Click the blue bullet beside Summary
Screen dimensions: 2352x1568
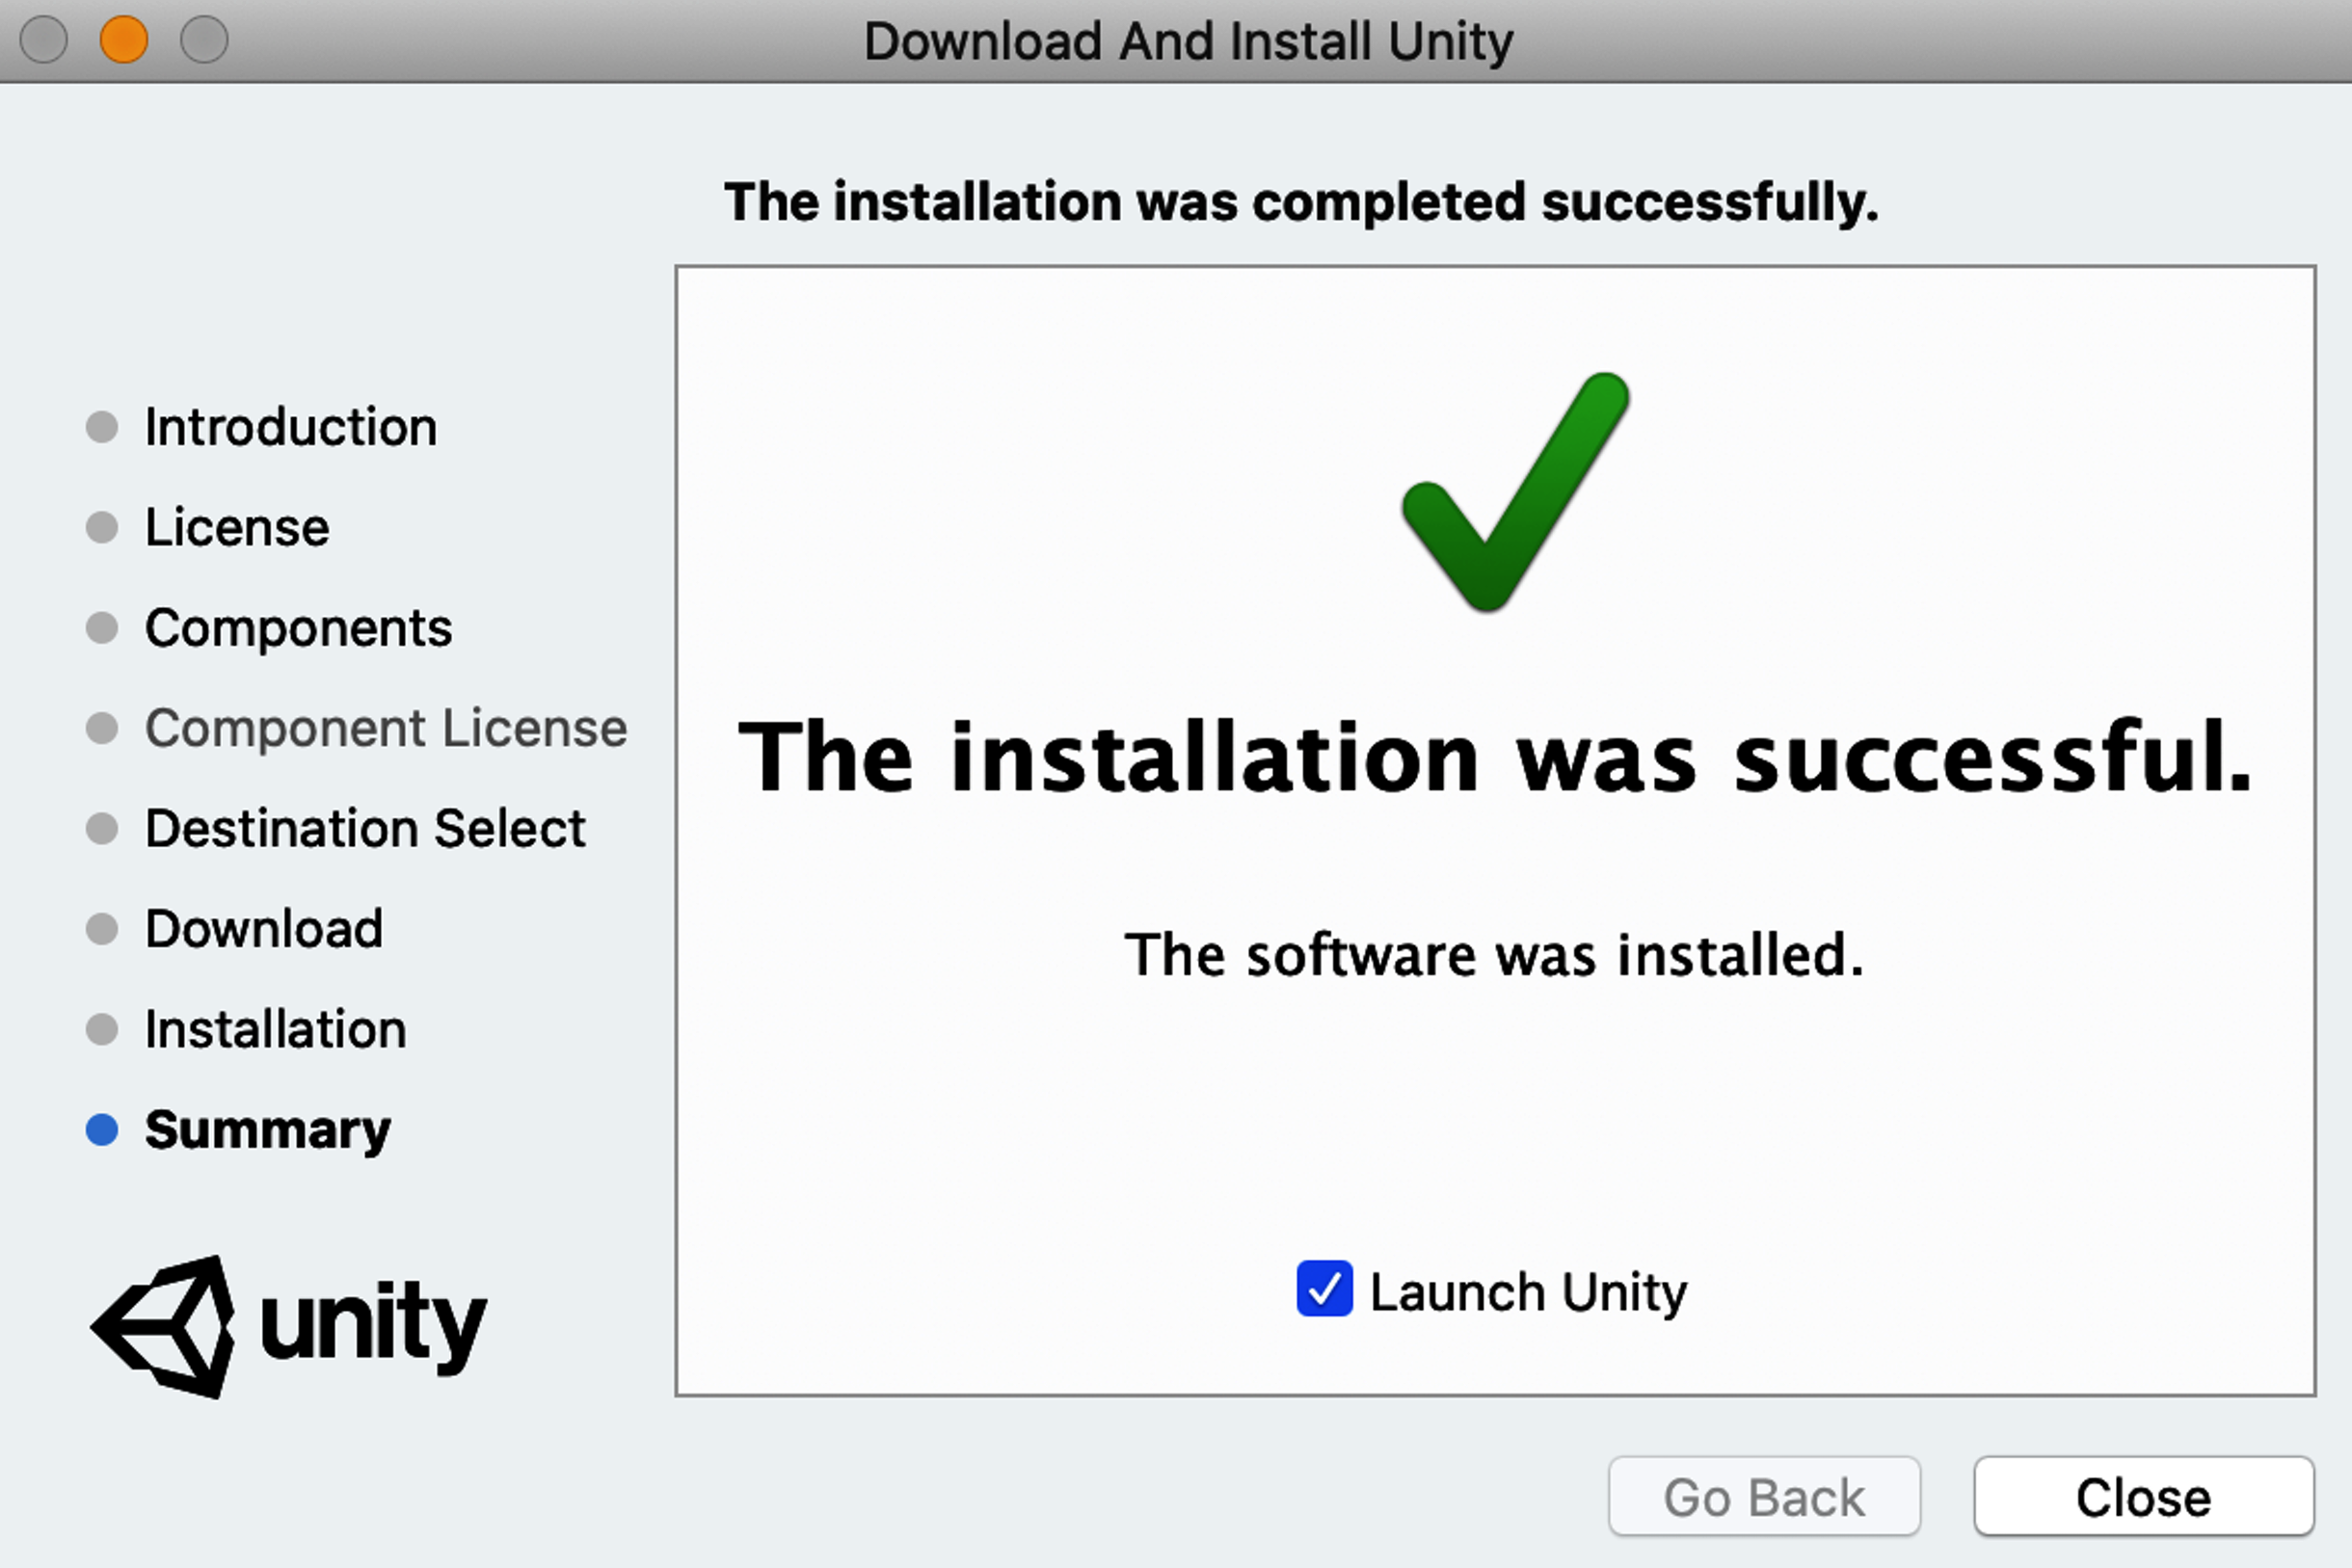pos(102,1130)
